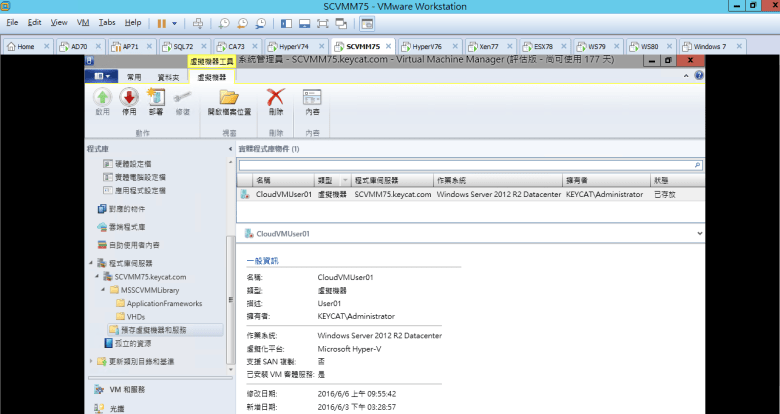Switch to the 資料夾 ribbon tab
Viewport: 780px width, 414px height.
pyautogui.click(x=168, y=76)
